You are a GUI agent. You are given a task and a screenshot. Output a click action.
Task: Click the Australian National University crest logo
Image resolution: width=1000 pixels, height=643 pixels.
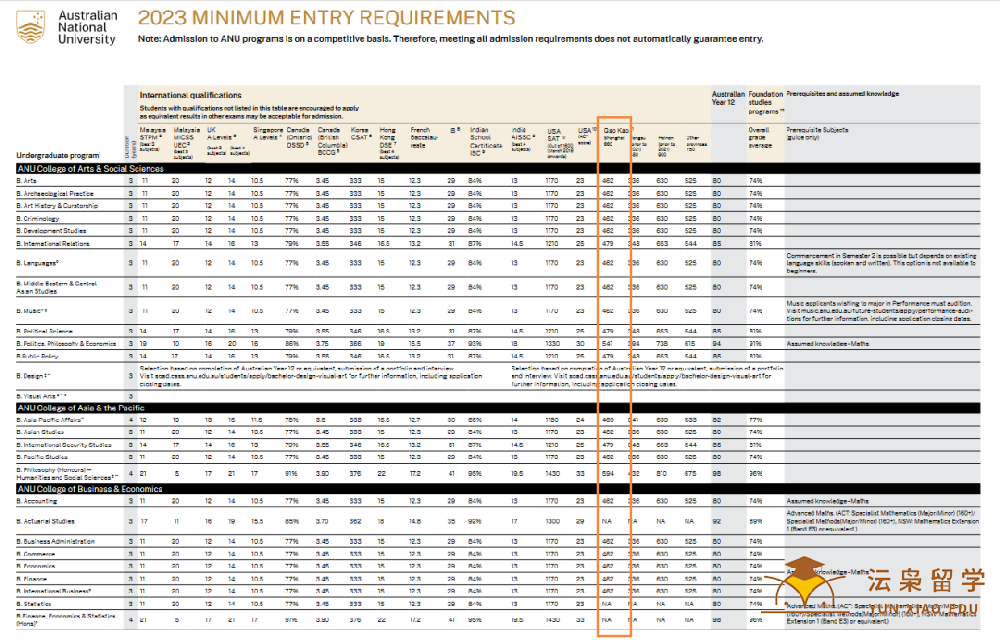pyautogui.click(x=31, y=27)
